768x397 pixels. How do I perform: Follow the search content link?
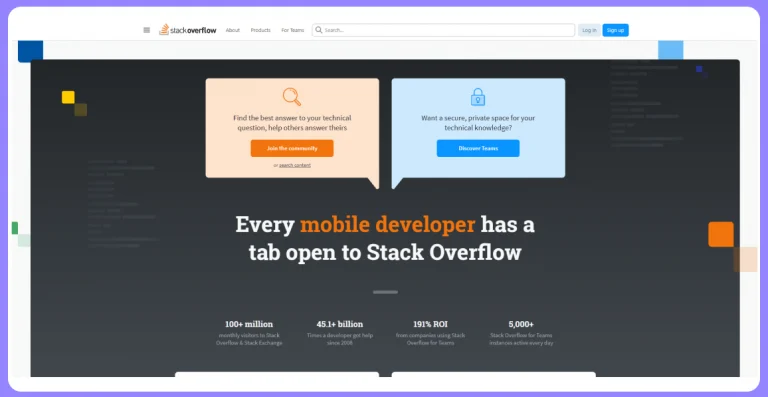coord(295,165)
